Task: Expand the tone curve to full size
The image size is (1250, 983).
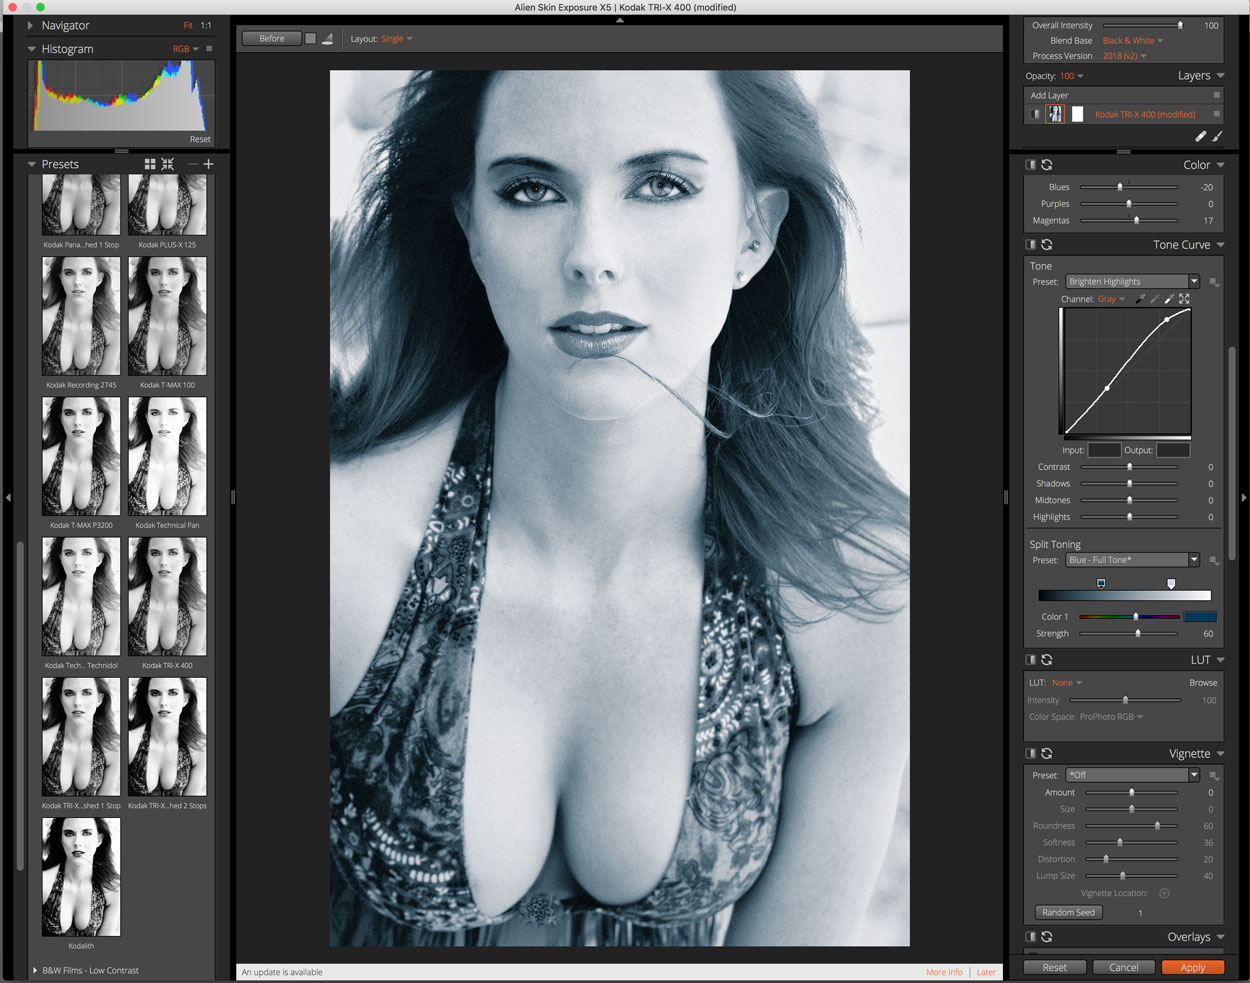Action: 1184,299
